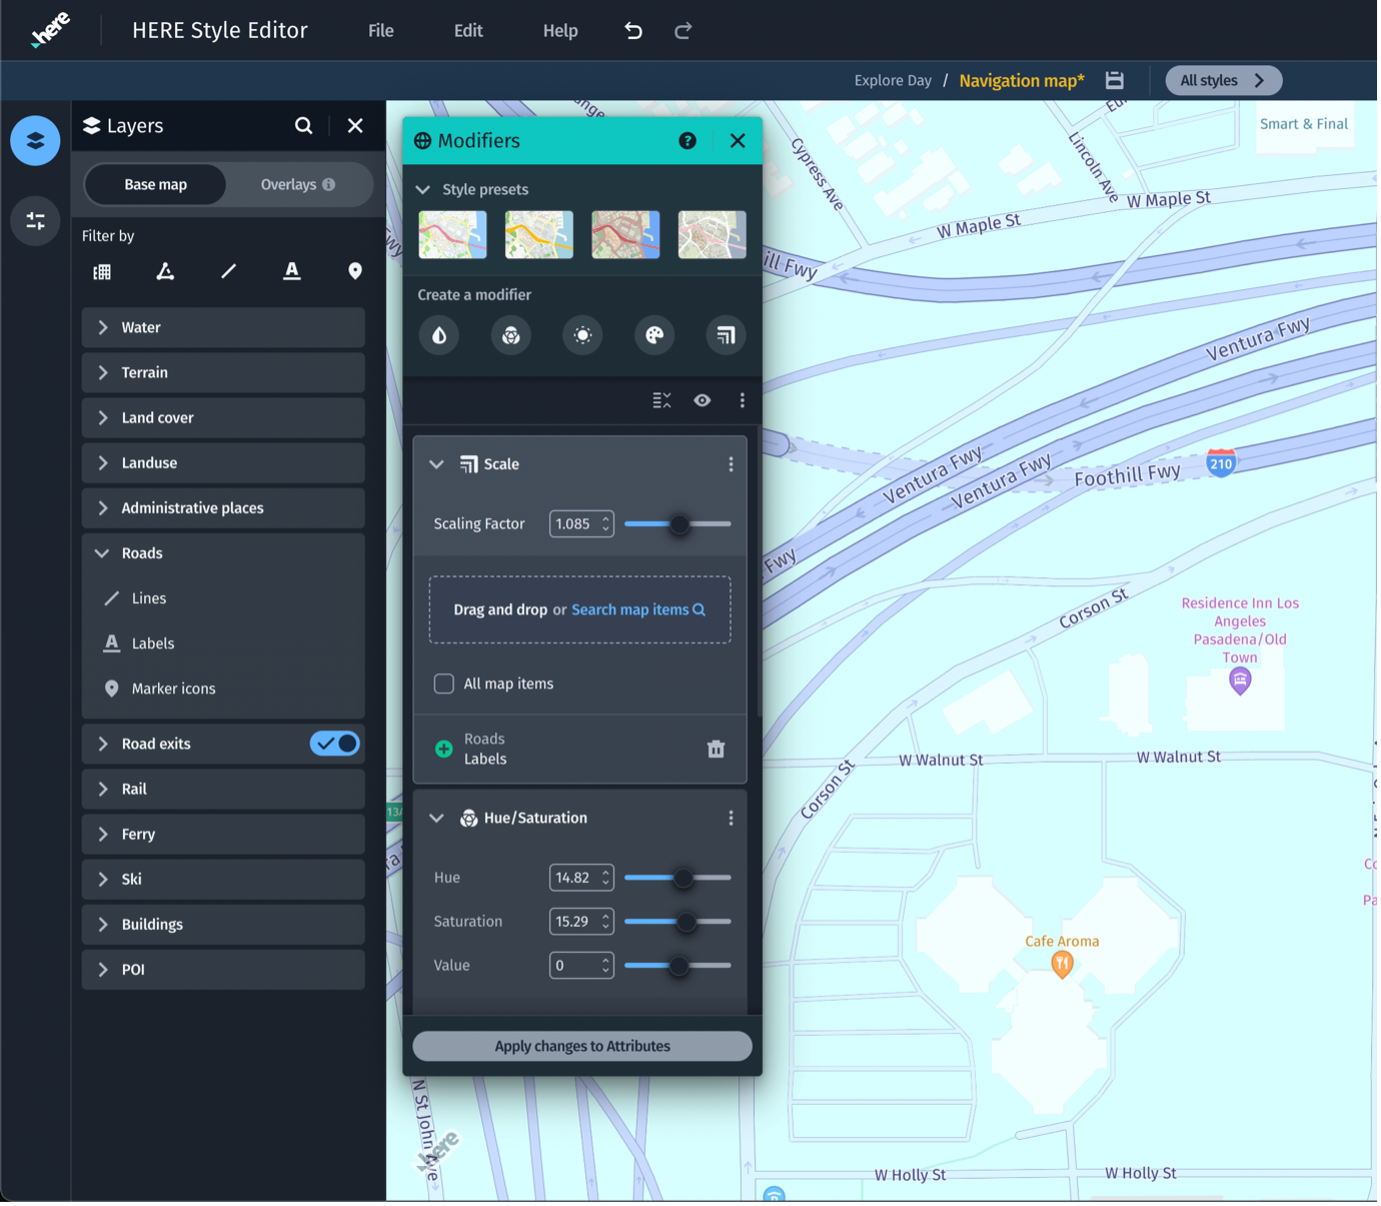Screen dimensions: 1381x1206
Task: Click Search map items link
Action: coord(638,610)
